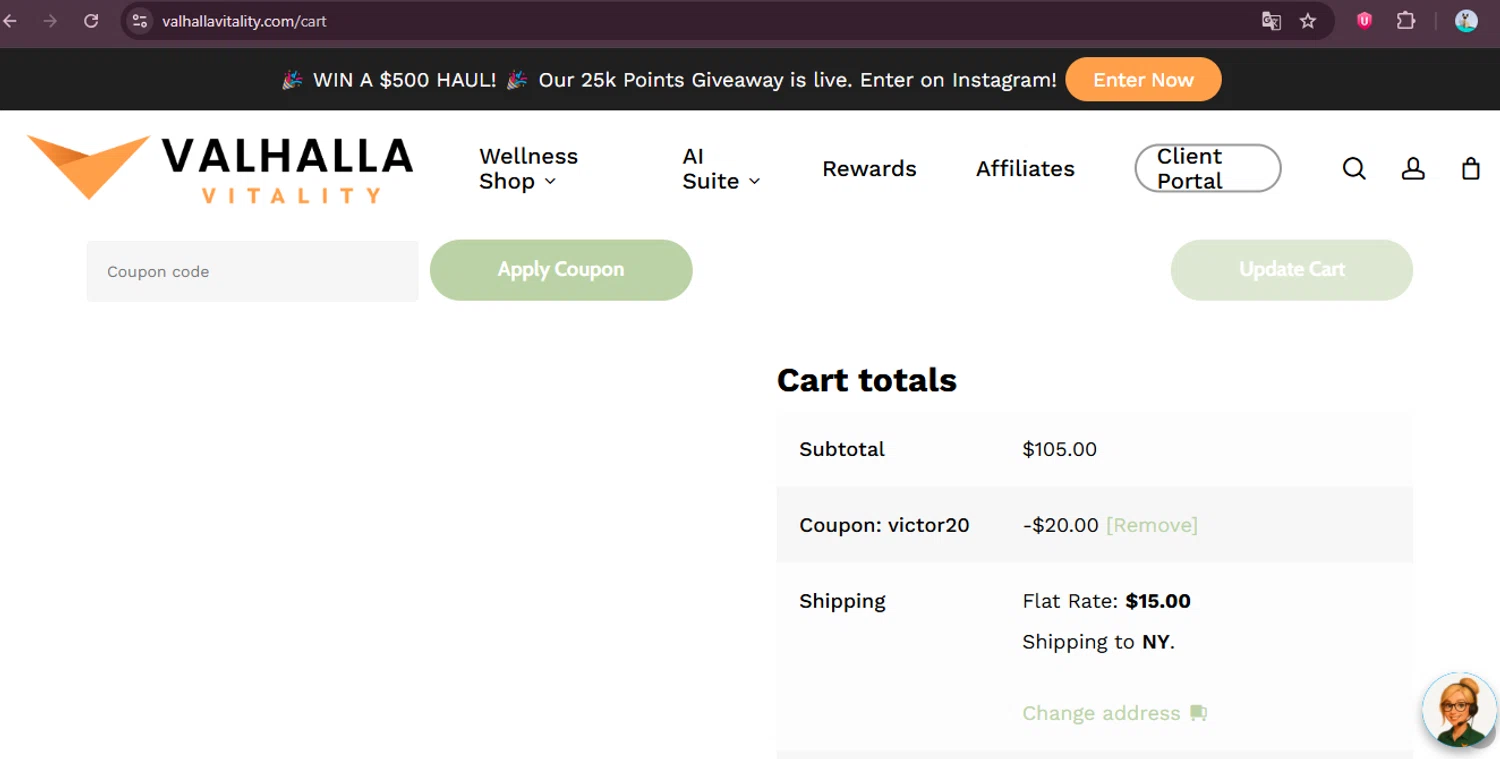Go to the Affiliates page

click(1025, 169)
